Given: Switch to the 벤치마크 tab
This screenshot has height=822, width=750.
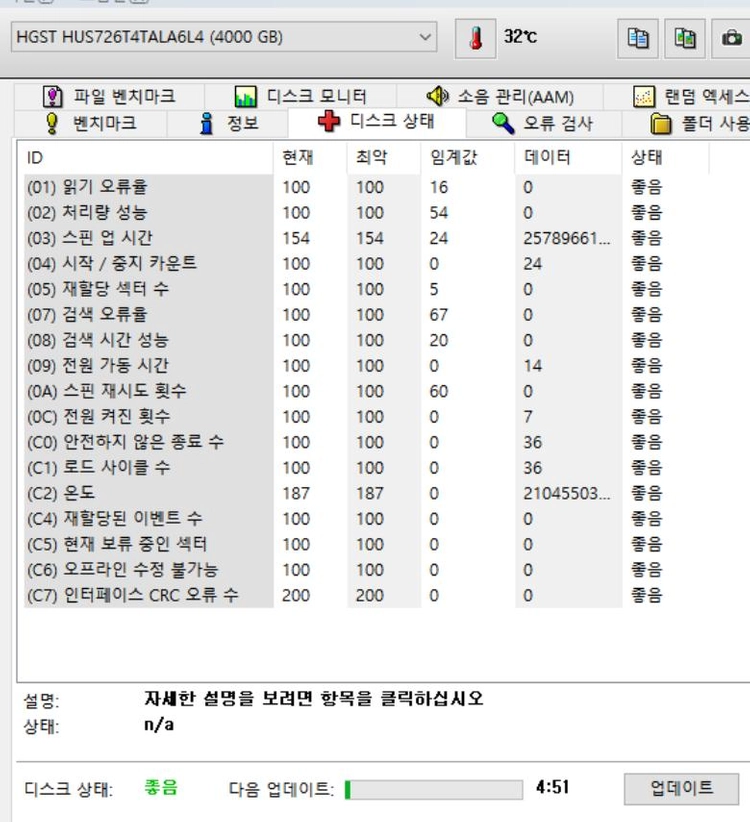Looking at the screenshot, I should (x=91, y=123).
